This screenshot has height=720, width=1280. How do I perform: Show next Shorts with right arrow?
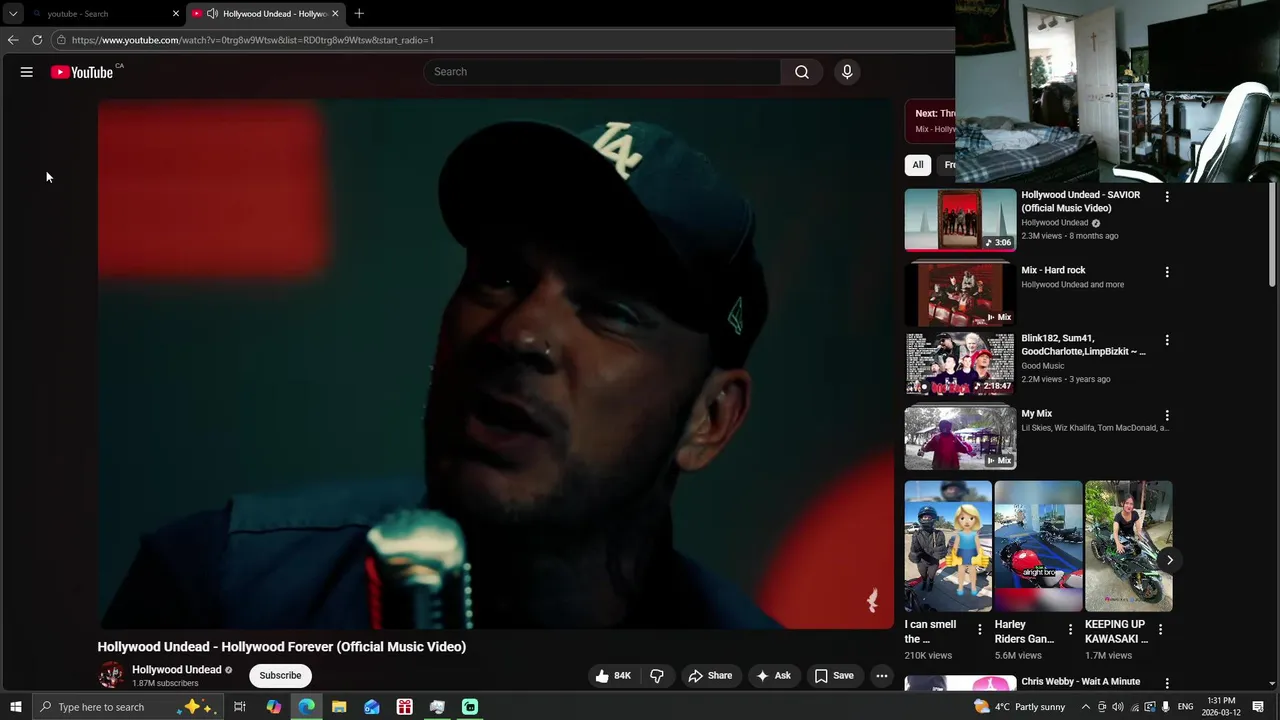click(1169, 560)
